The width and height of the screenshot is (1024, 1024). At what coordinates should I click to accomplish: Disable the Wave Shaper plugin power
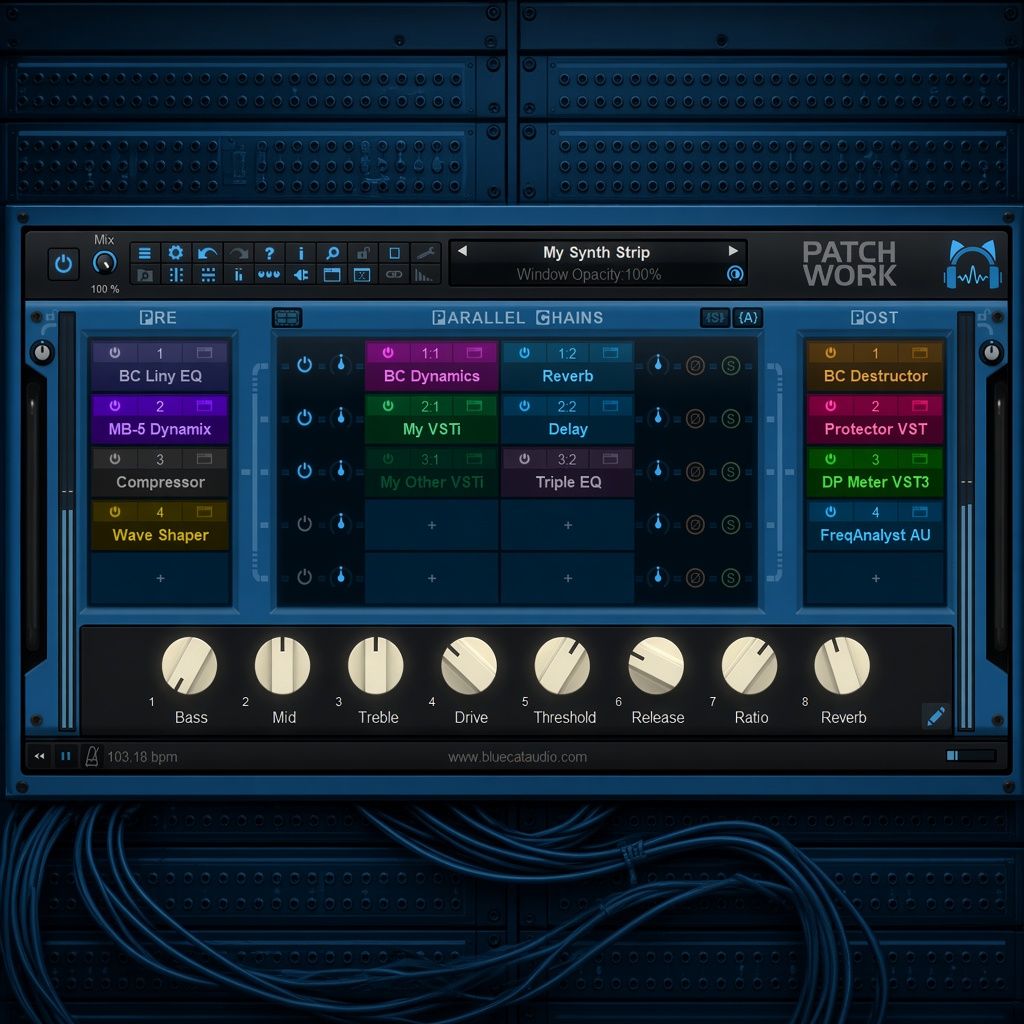(115, 511)
